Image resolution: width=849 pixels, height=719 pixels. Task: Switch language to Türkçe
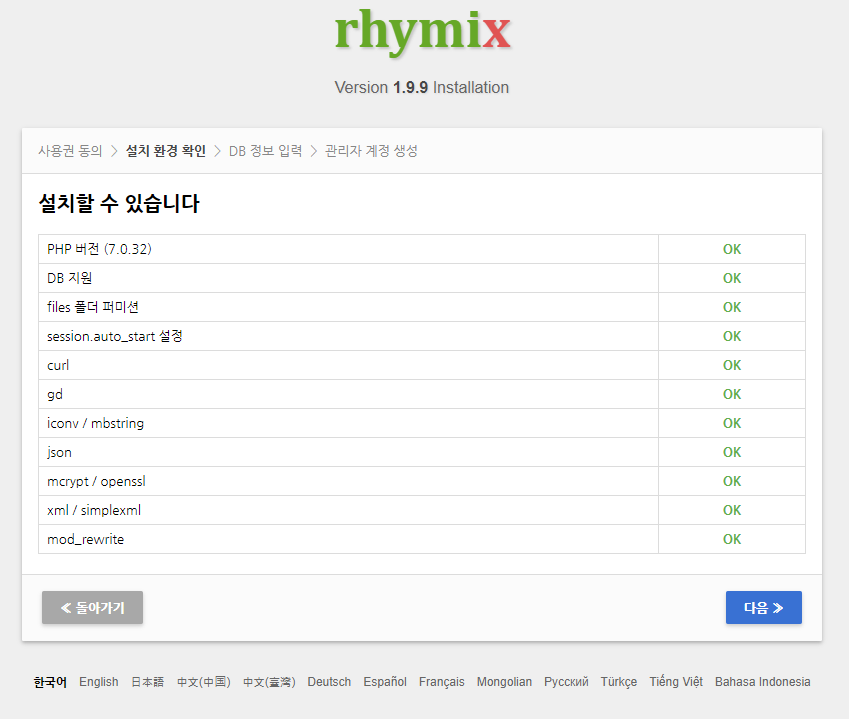click(619, 682)
